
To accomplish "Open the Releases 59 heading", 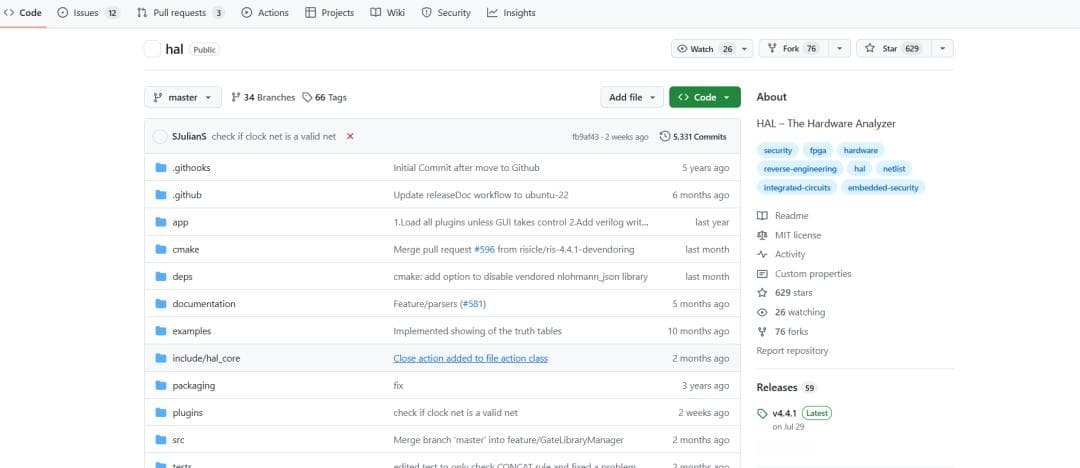I will pyautogui.click(x=787, y=387).
